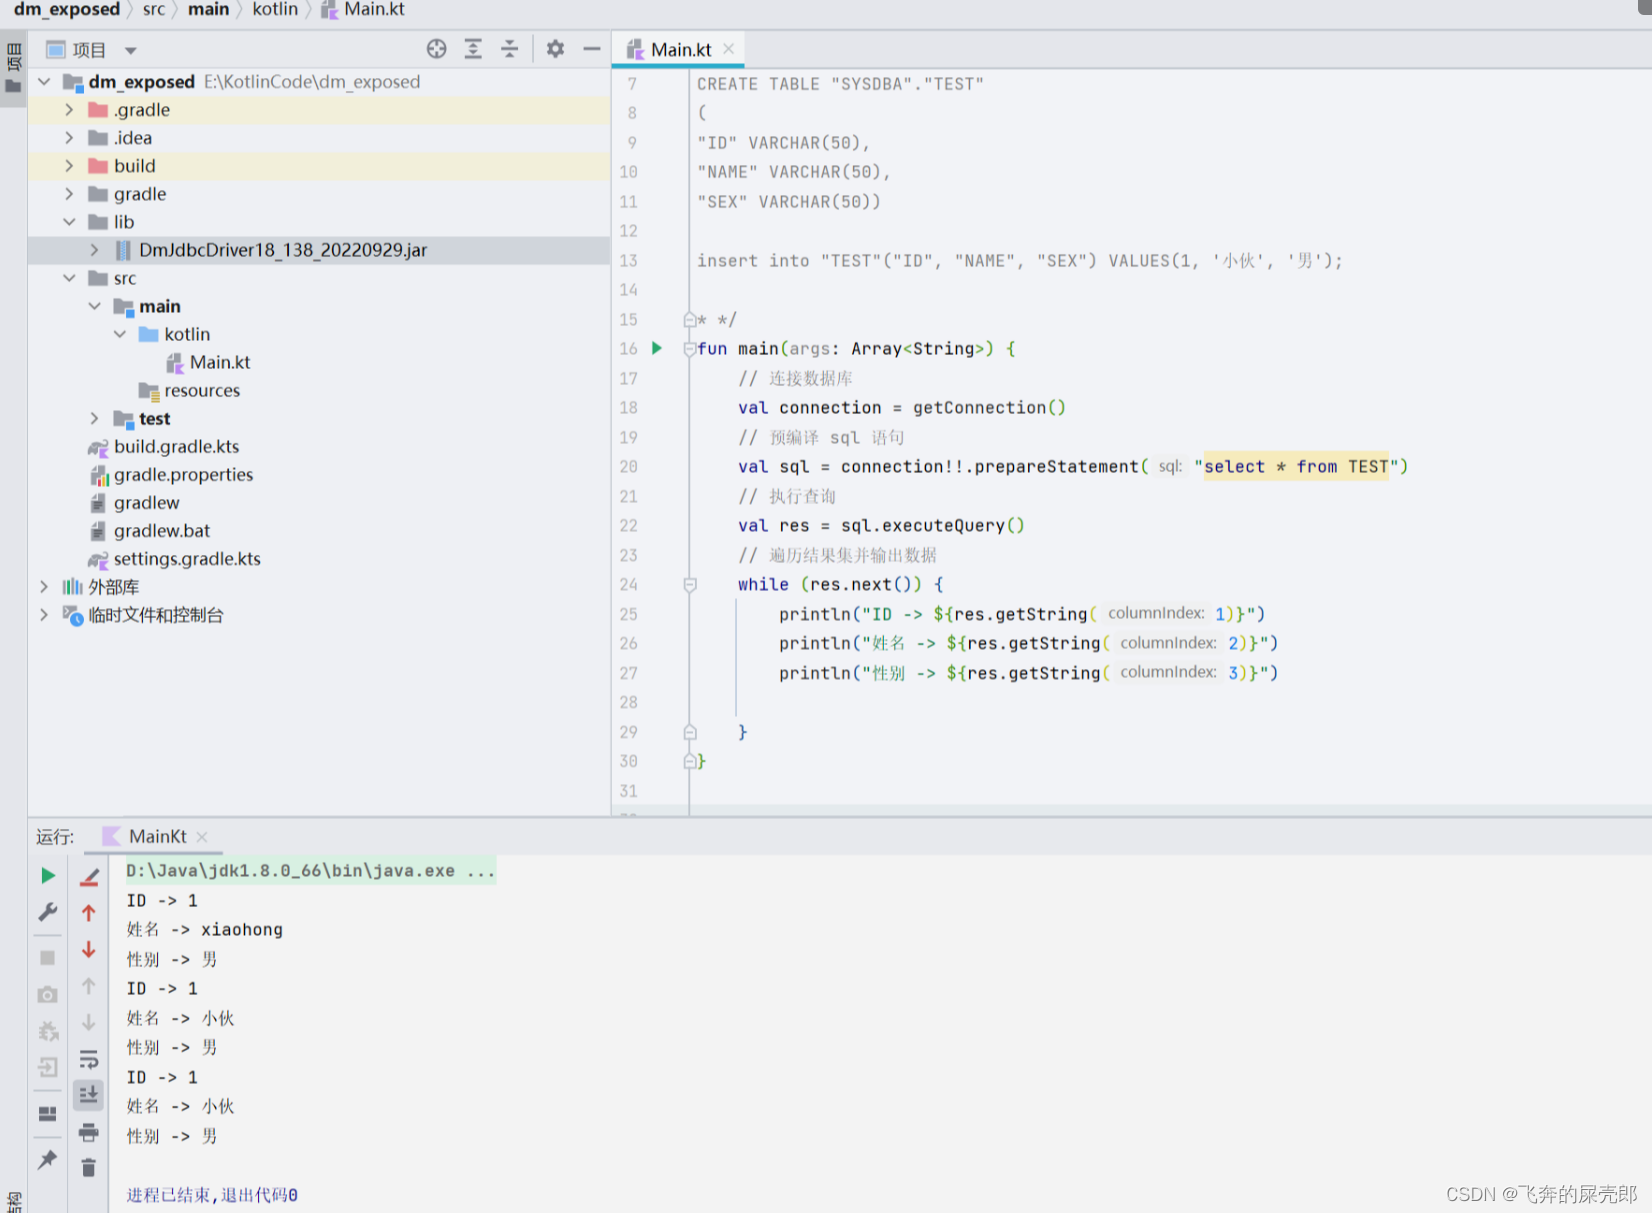Screen dimensions: 1652x1213
Task: Click the 项目 panel title label
Action: tap(89, 50)
